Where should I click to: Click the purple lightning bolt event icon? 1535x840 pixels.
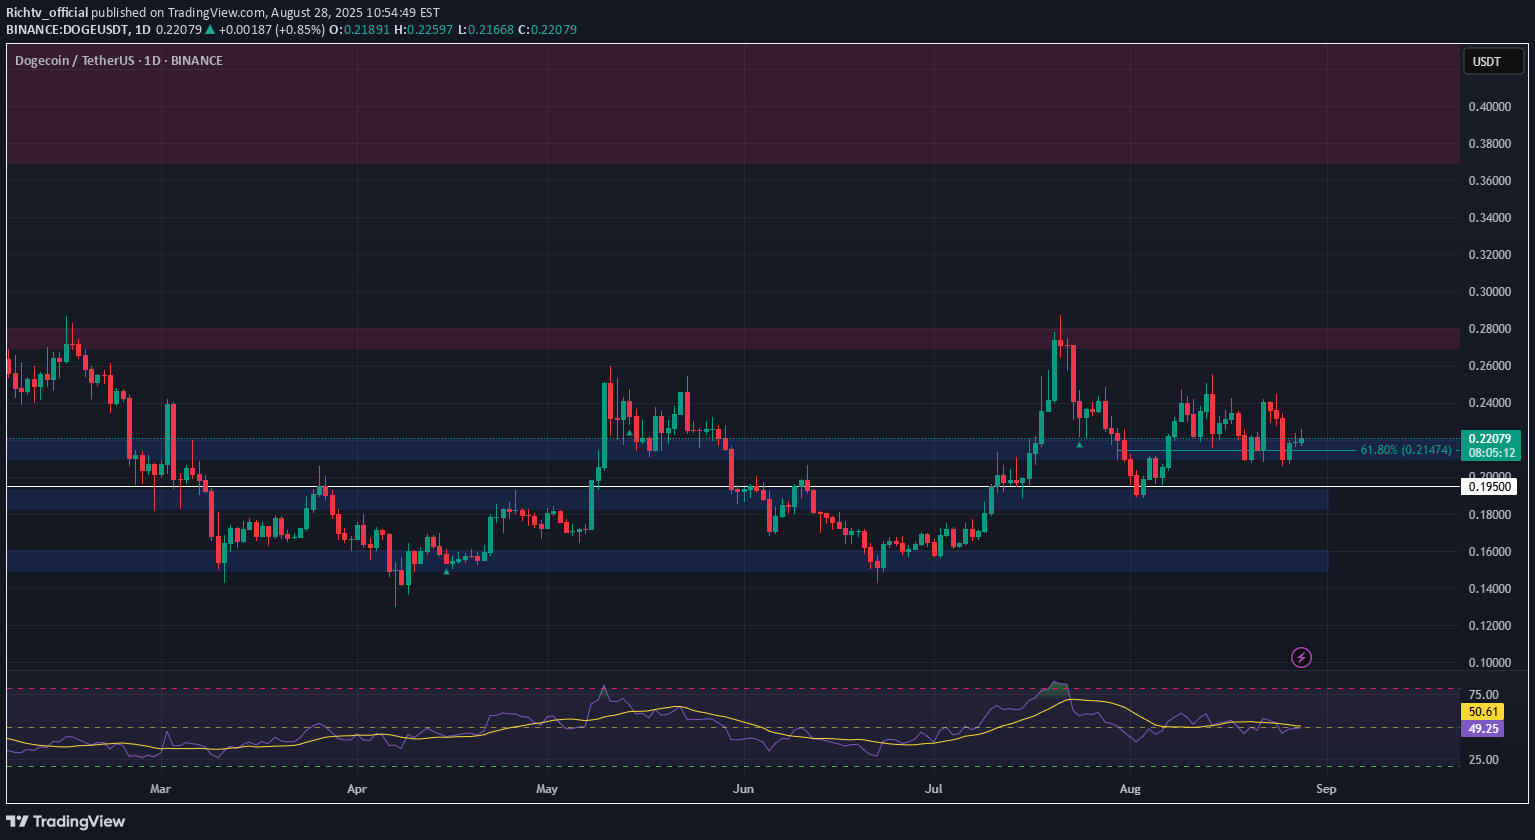click(1301, 658)
